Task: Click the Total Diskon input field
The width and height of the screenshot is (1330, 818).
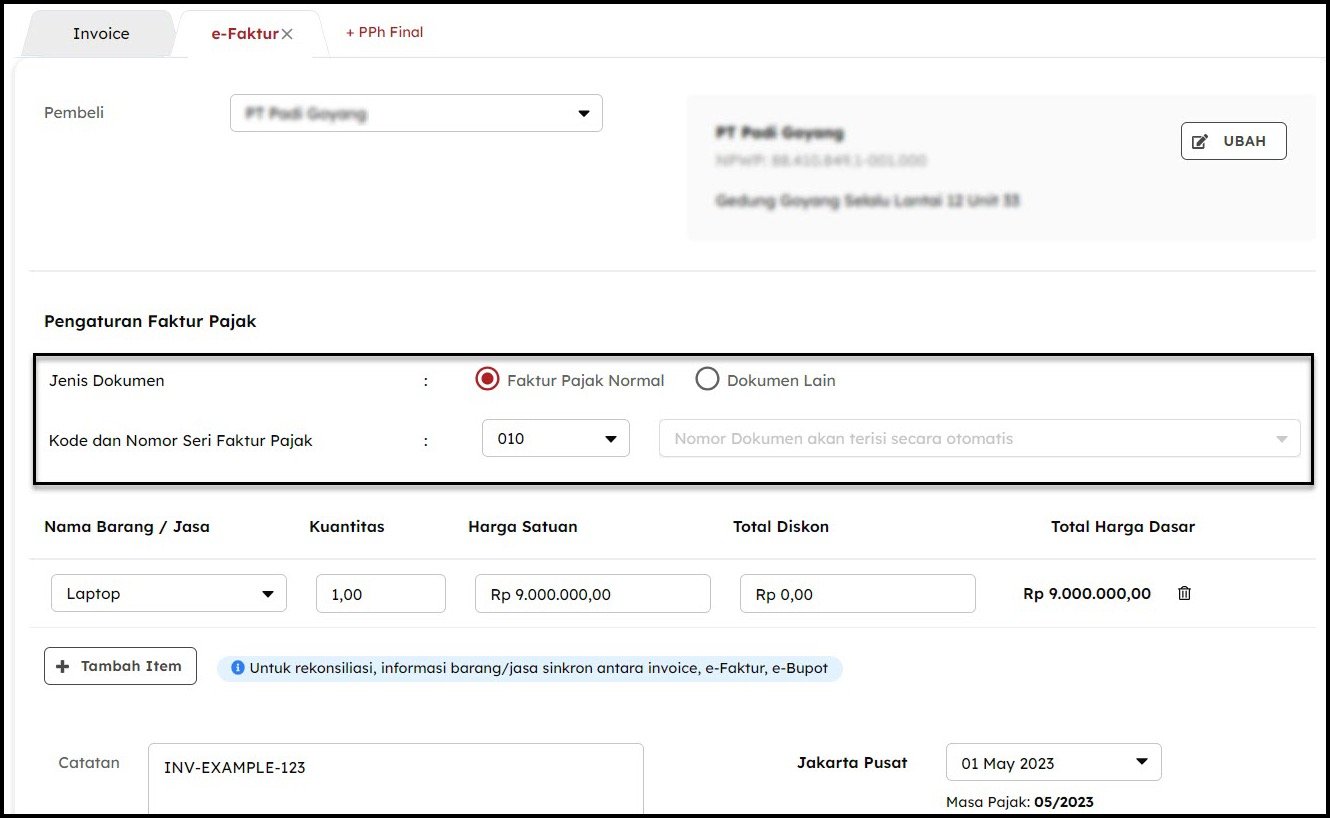Action: point(857,594)
